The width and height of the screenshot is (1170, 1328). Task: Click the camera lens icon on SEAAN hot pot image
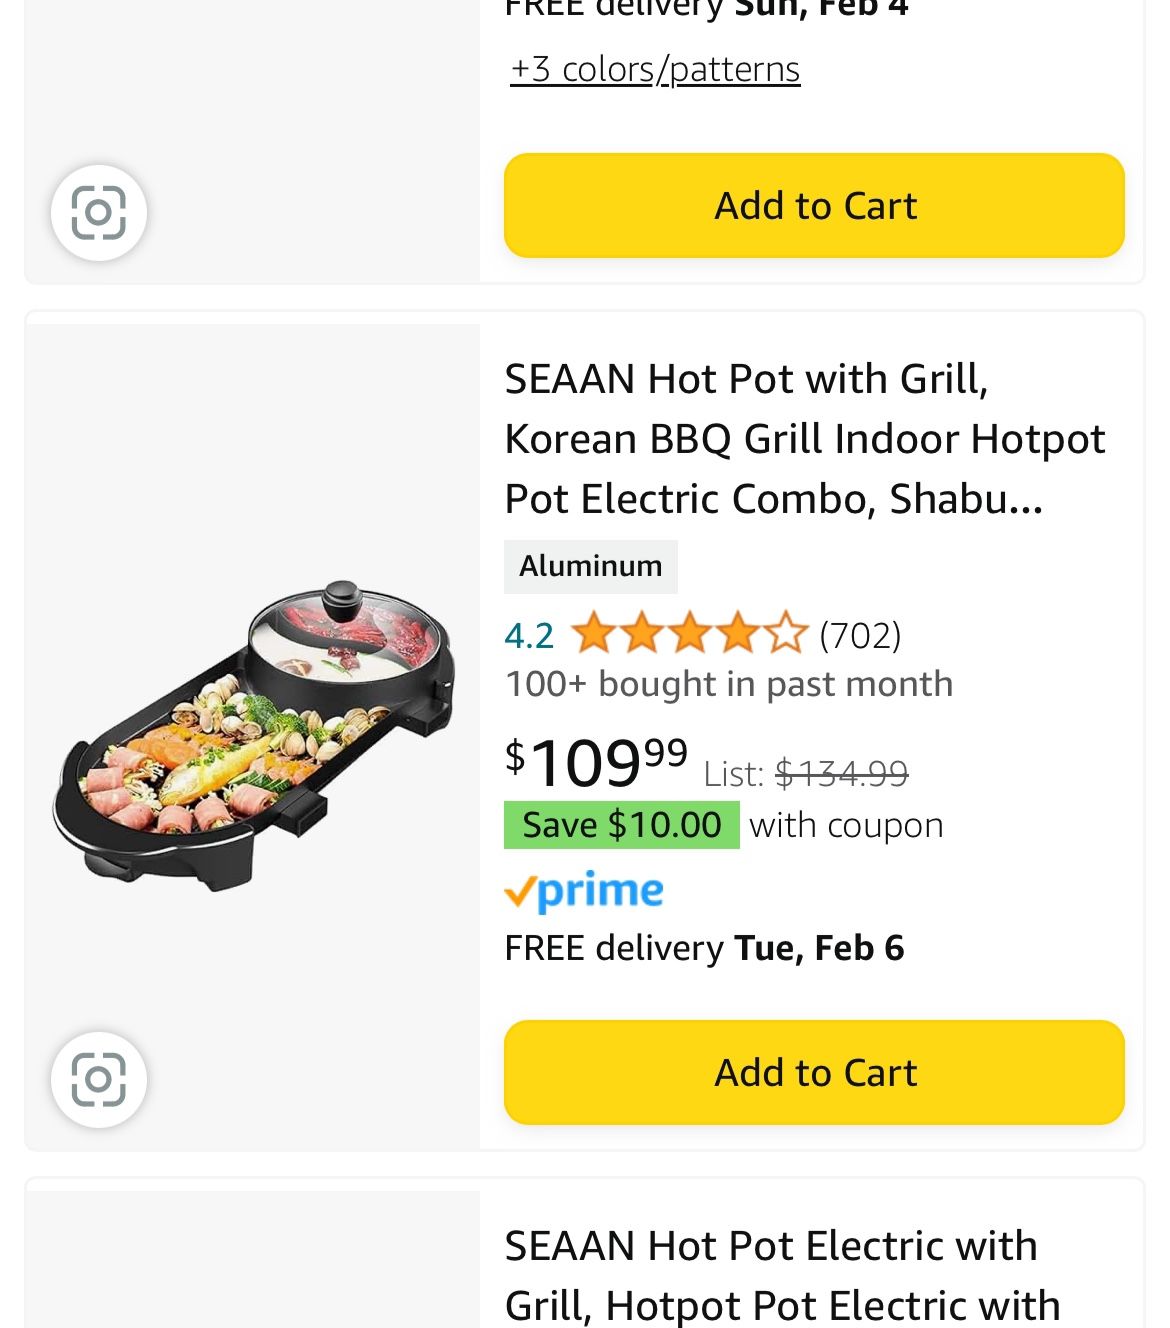tap(99, 1080)
